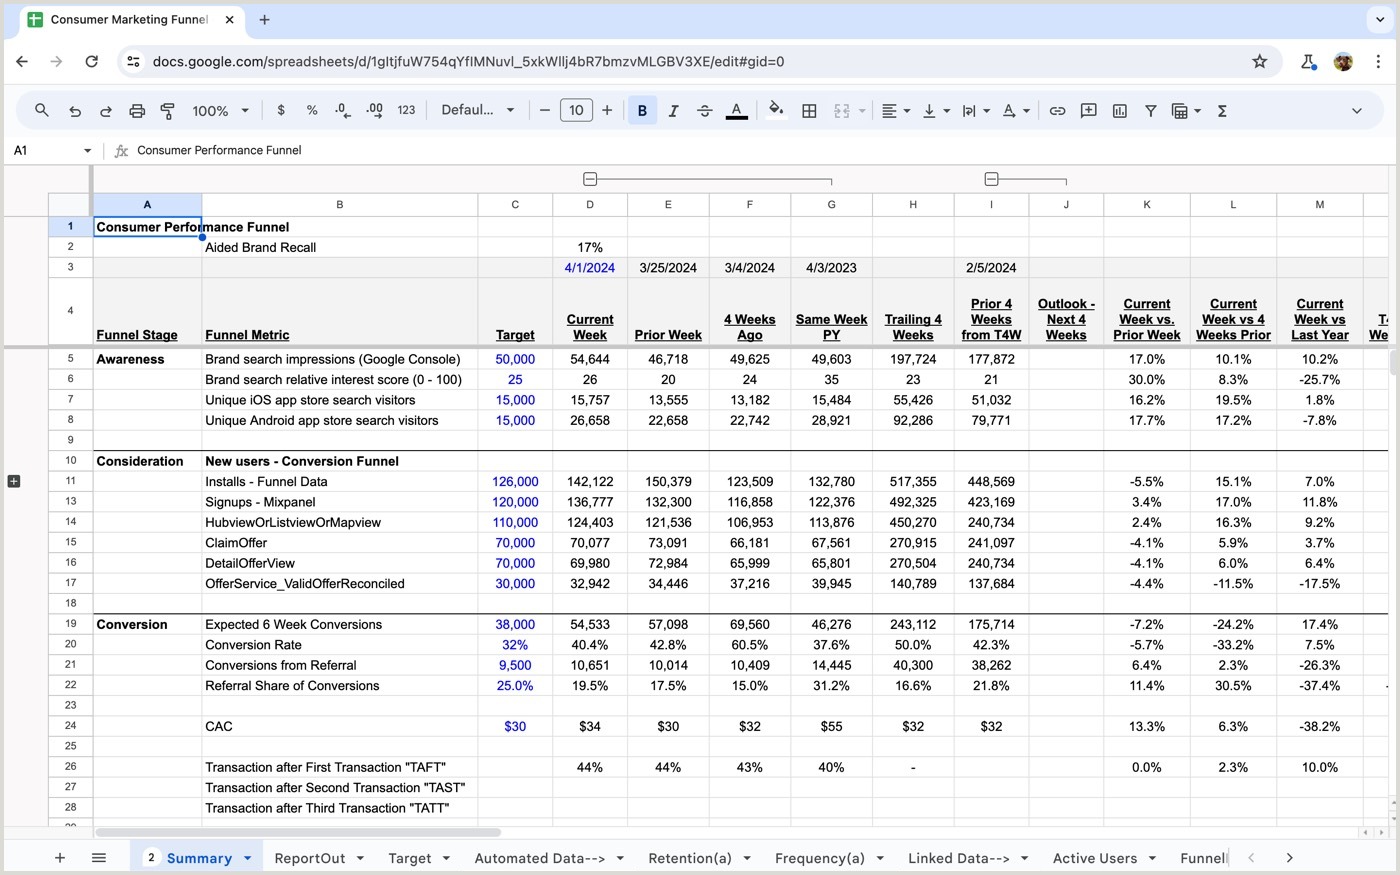Image resolution: width=1400 pixels, height=875 pixels.
Task: Go back in browser history
Action: (x=22, y=62)
